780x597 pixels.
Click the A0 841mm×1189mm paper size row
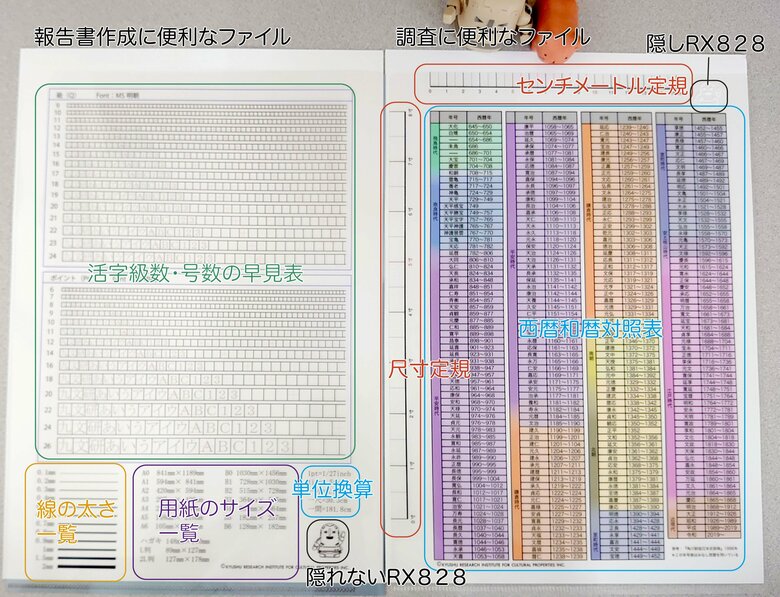point(172,471)
